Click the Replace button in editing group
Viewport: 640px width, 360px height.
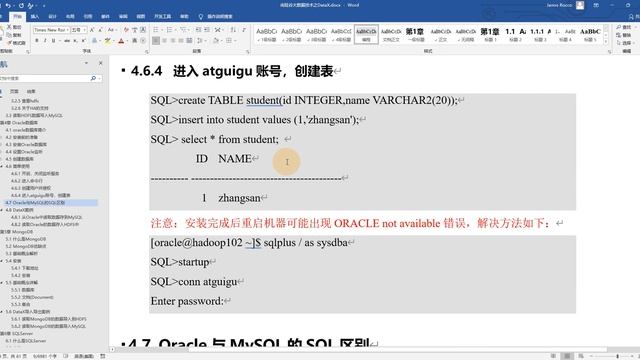coord(624,35)
